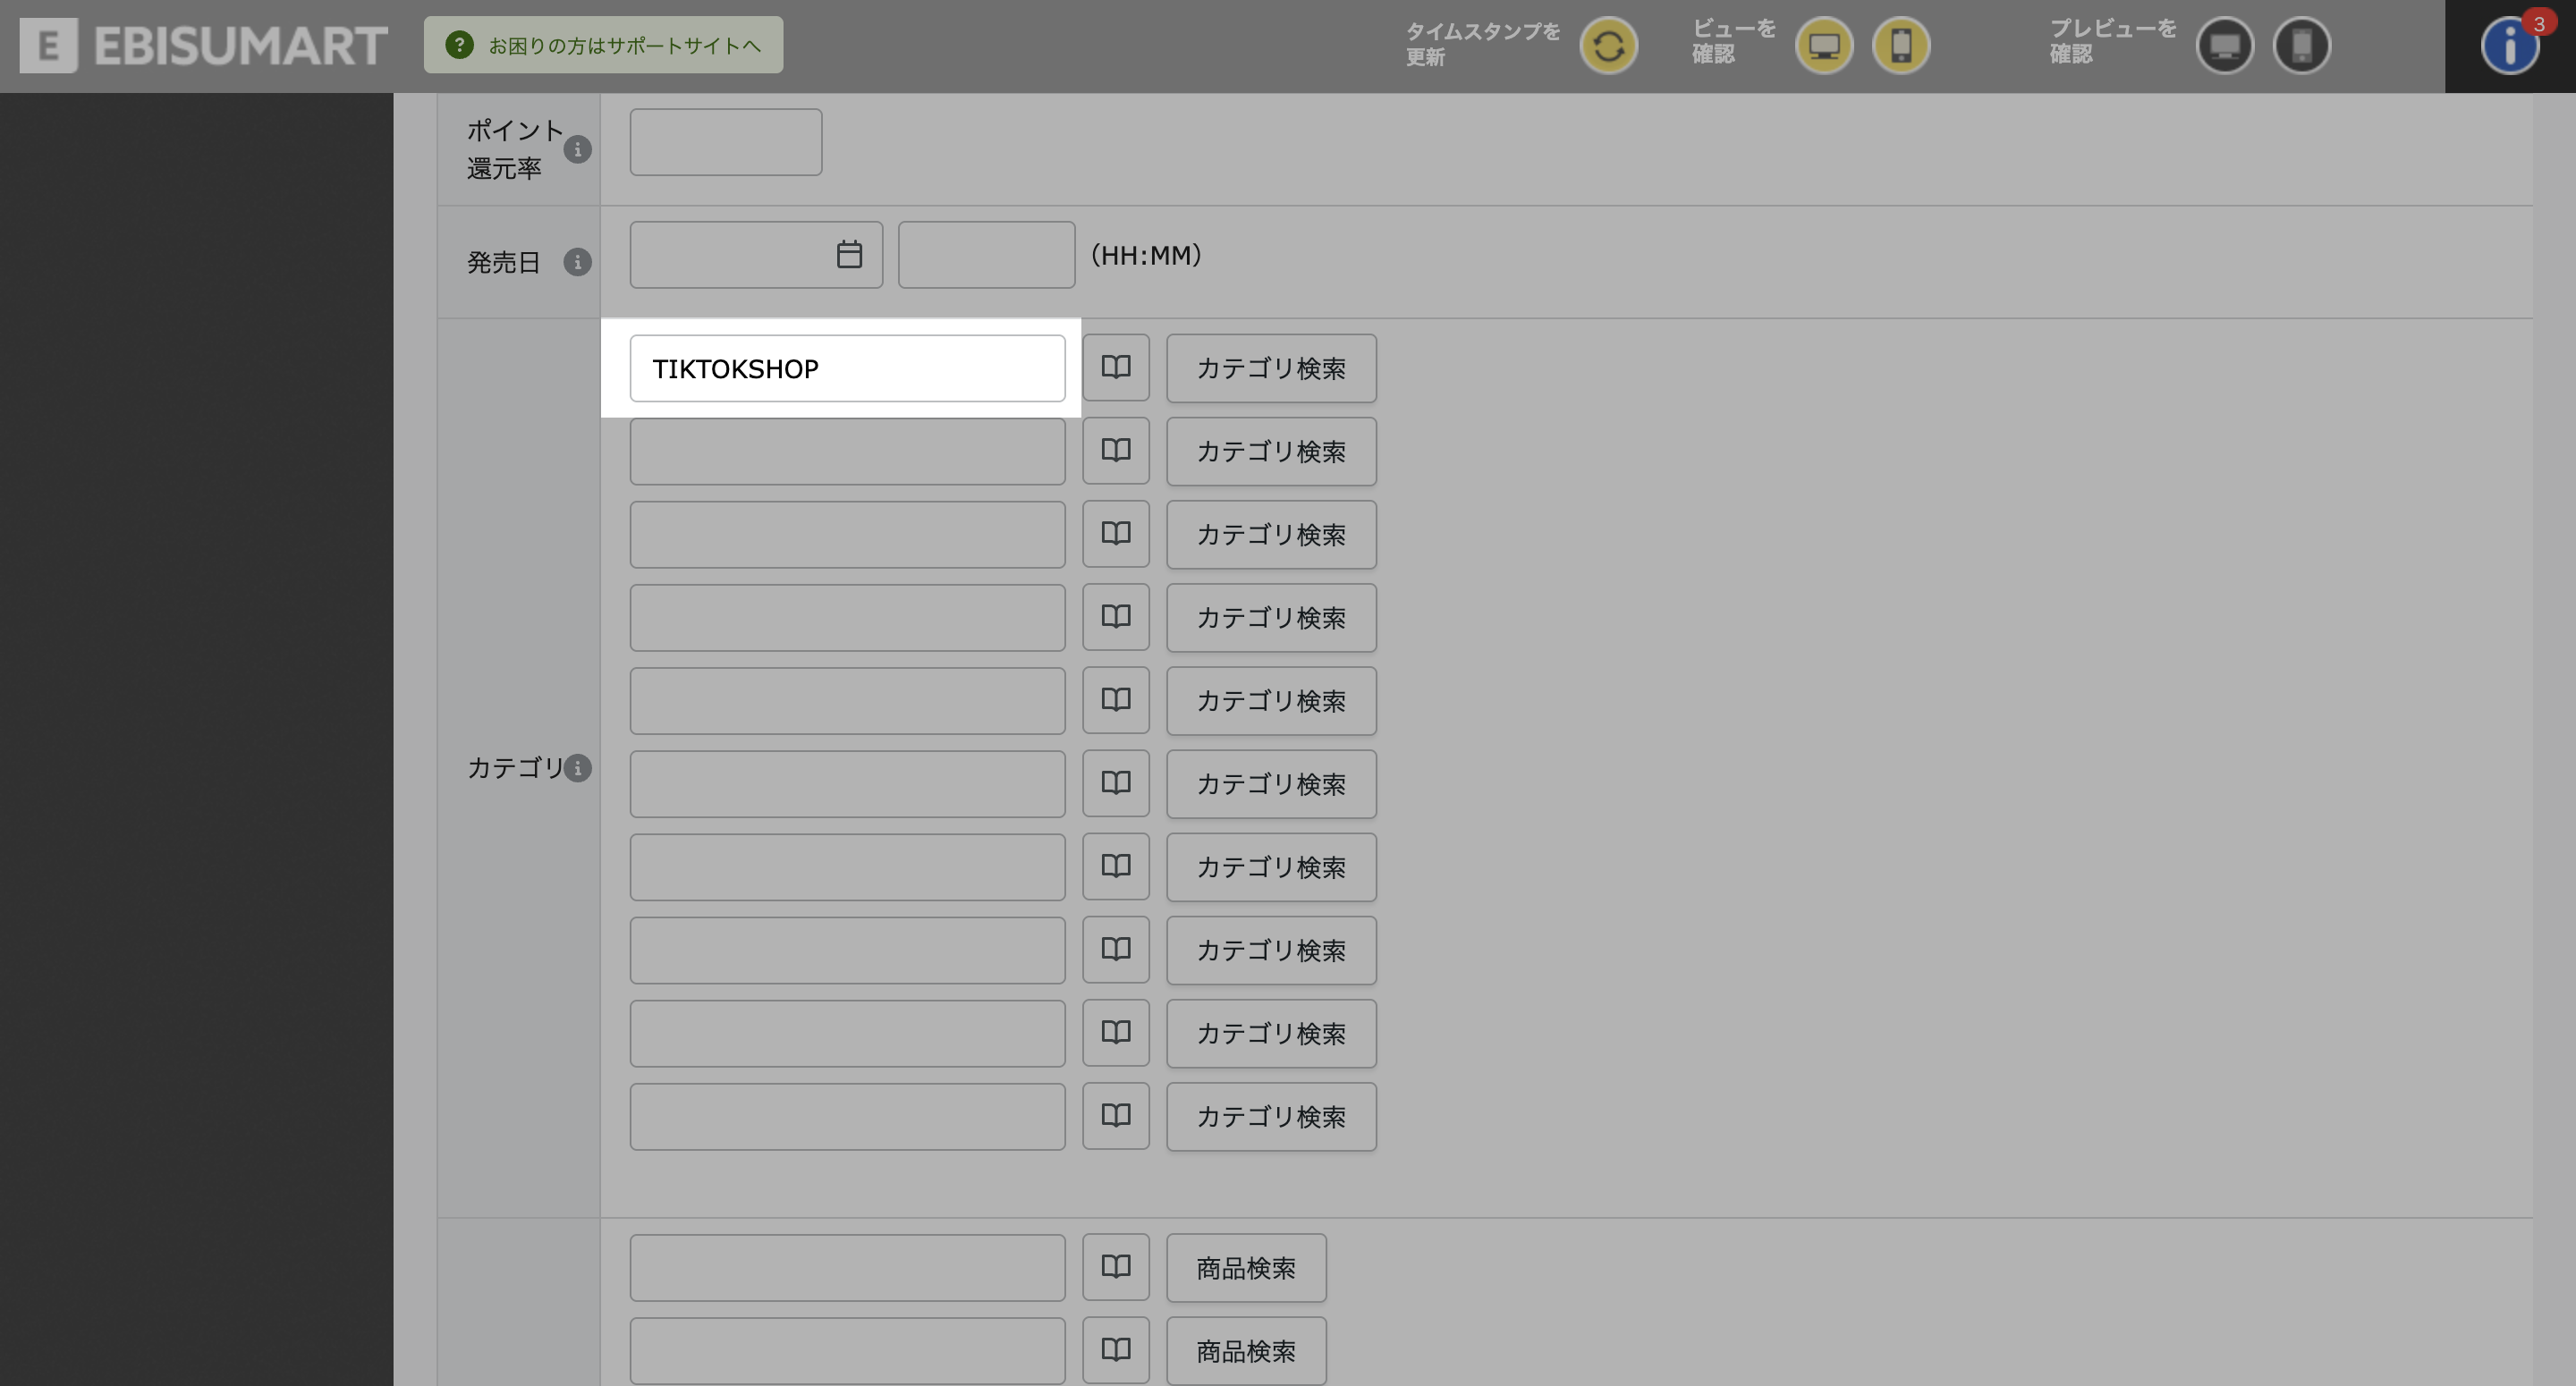Click the 発売日 time (HH:MM) field
Screen dimensions: 2576x1386
click(x=986, y=254)
